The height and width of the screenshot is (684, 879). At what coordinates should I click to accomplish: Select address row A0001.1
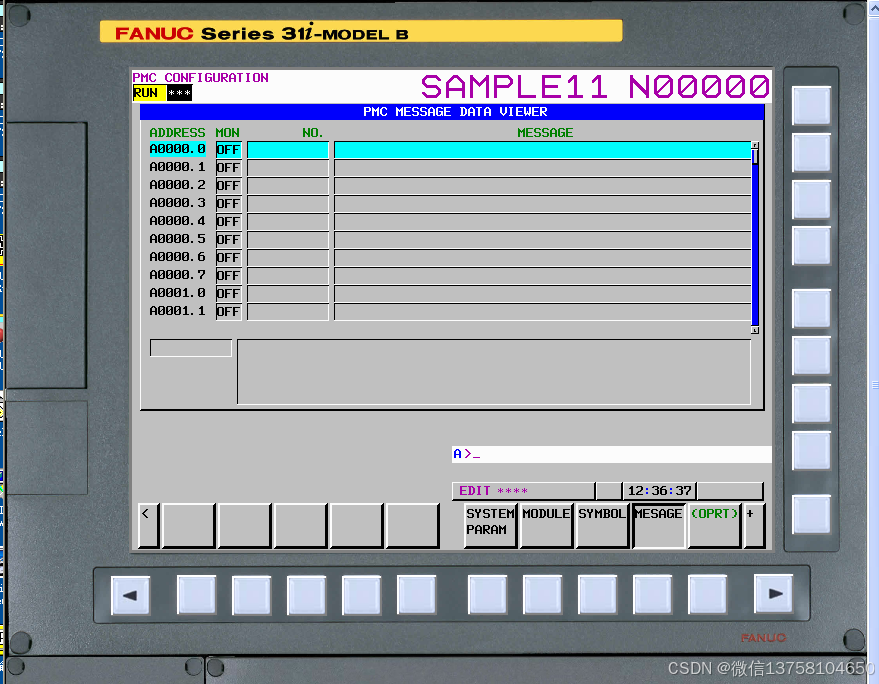coord(177,311)
